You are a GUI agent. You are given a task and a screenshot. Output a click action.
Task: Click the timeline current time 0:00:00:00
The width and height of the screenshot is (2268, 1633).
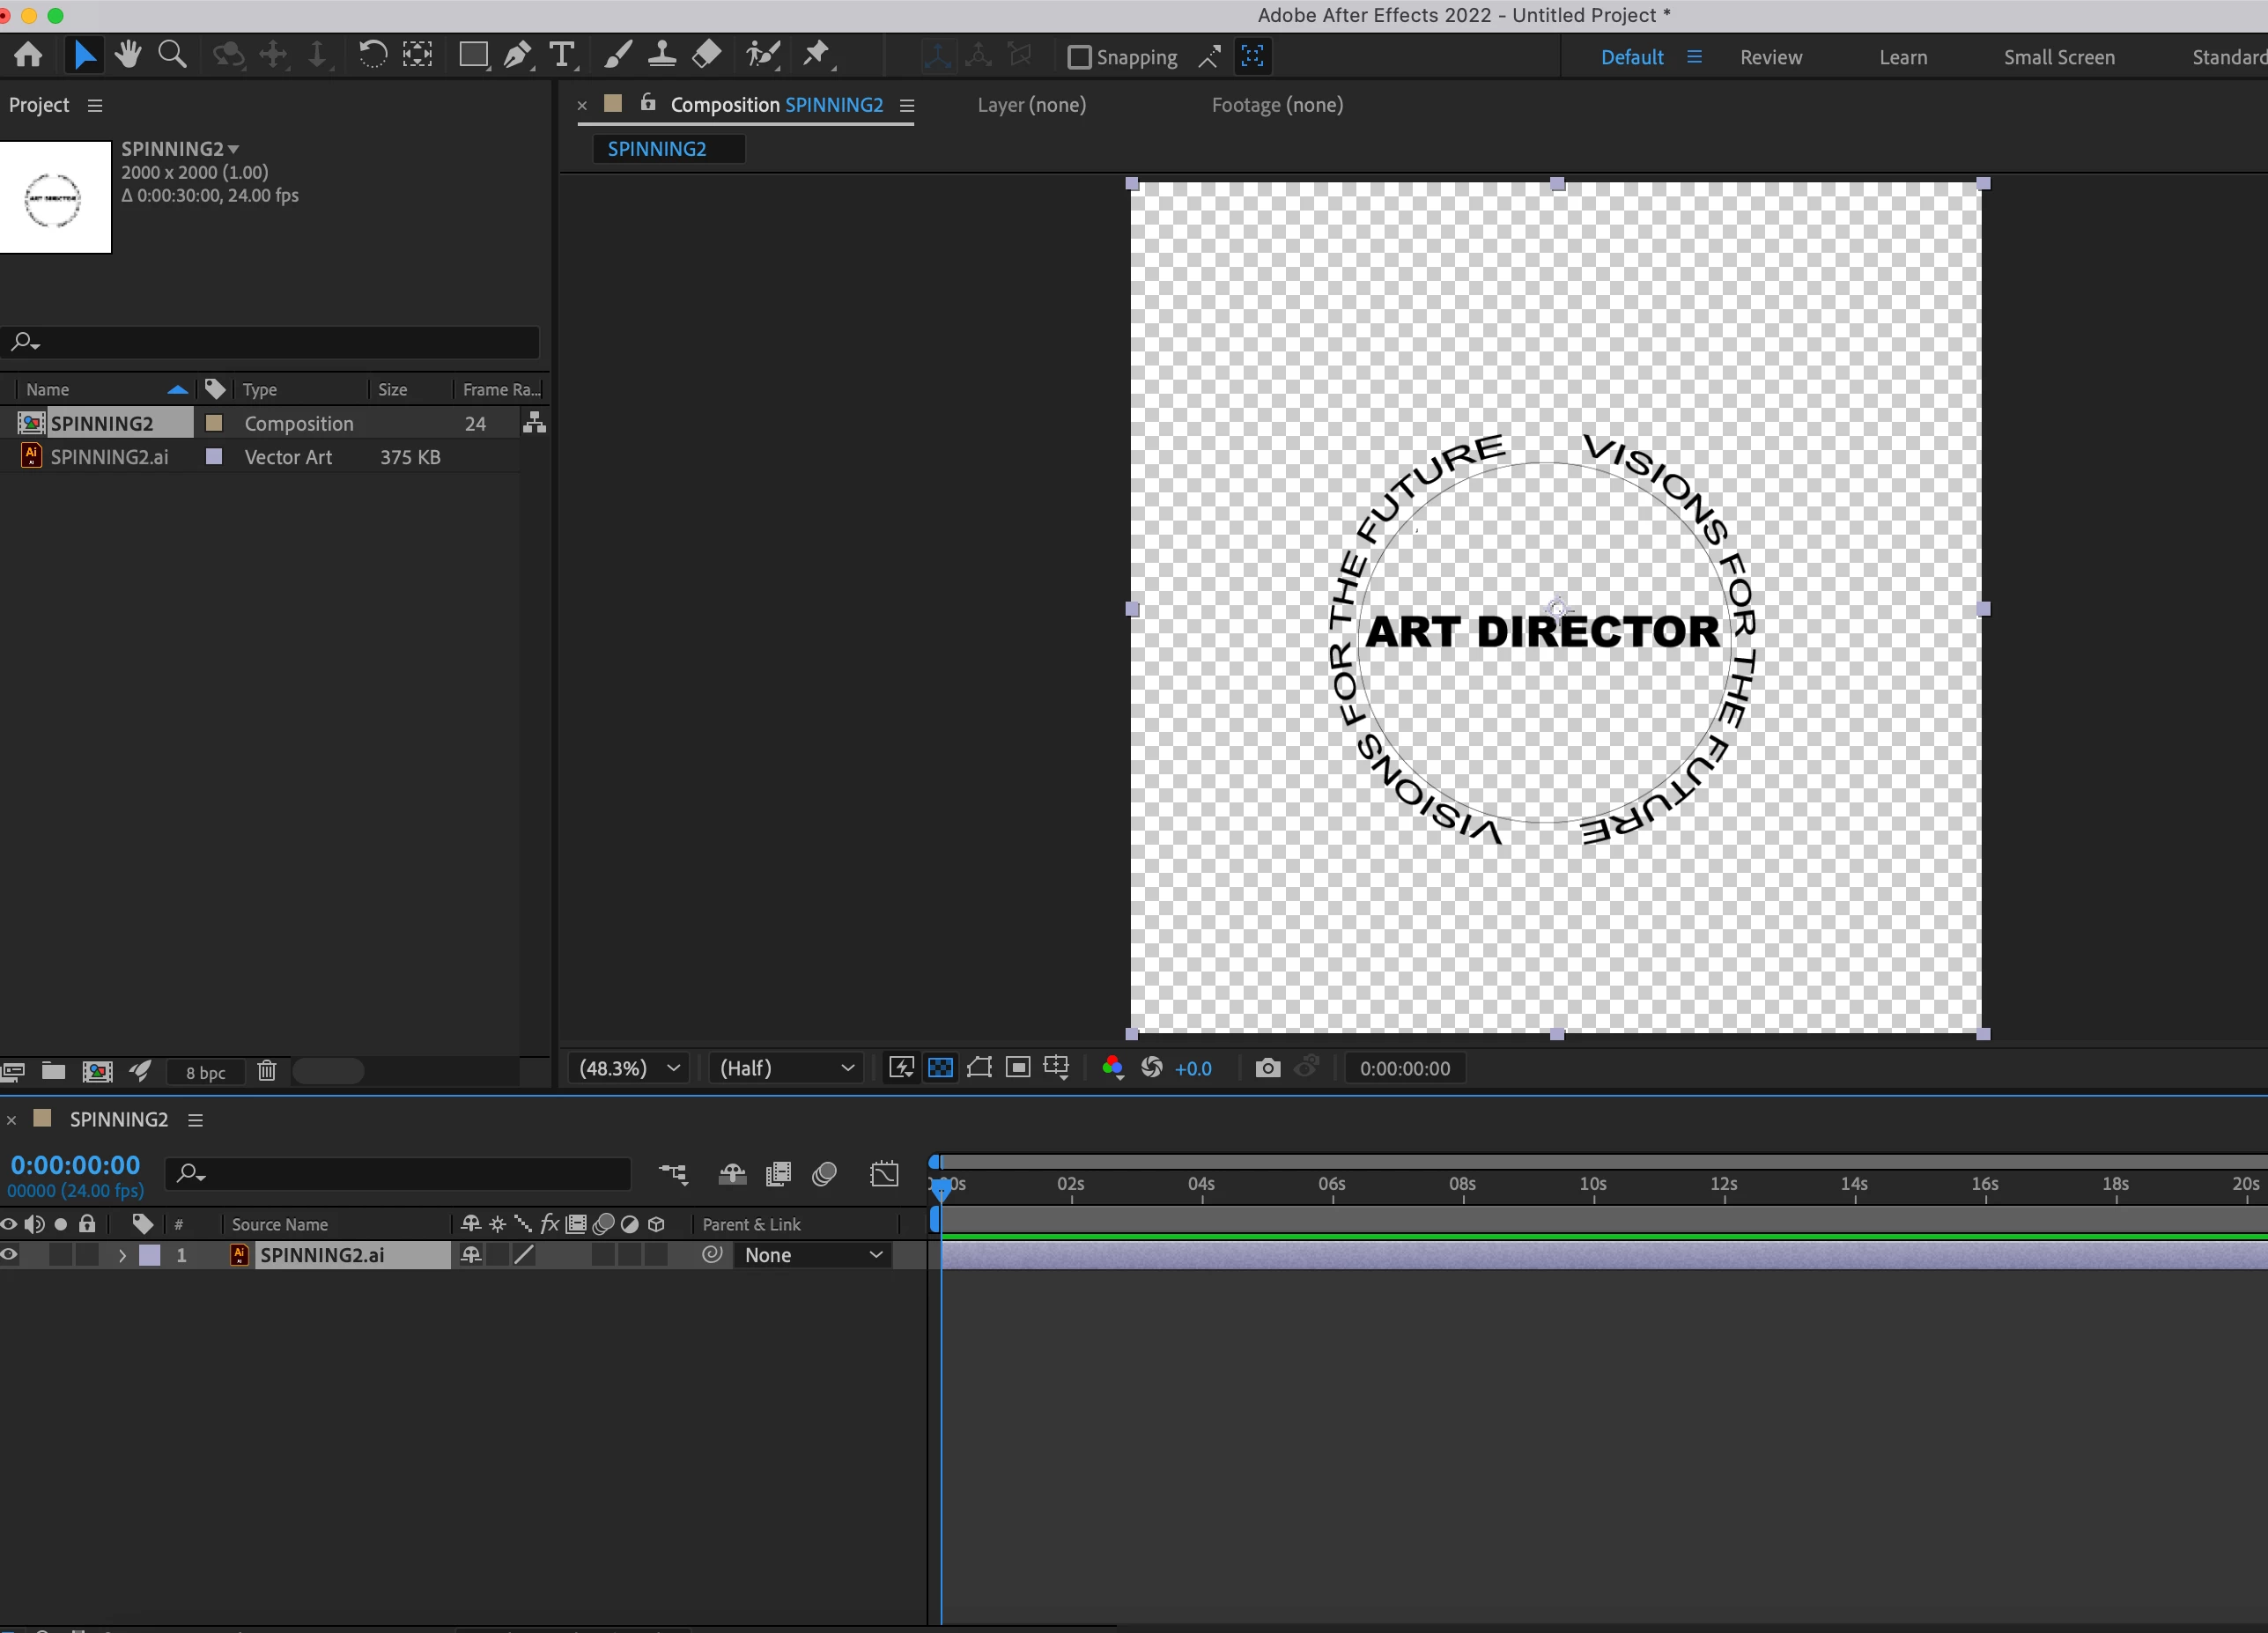click(x=75, y=1165)
